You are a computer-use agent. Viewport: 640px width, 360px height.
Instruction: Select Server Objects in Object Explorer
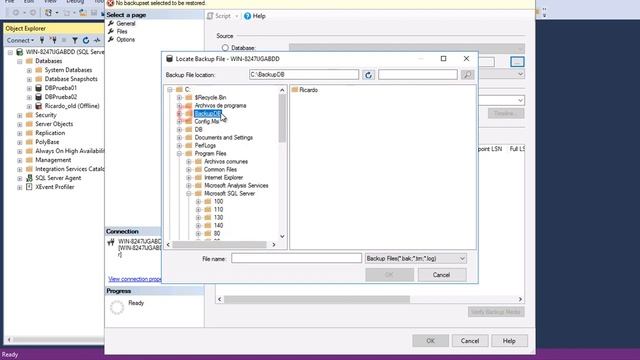point(54,124)
